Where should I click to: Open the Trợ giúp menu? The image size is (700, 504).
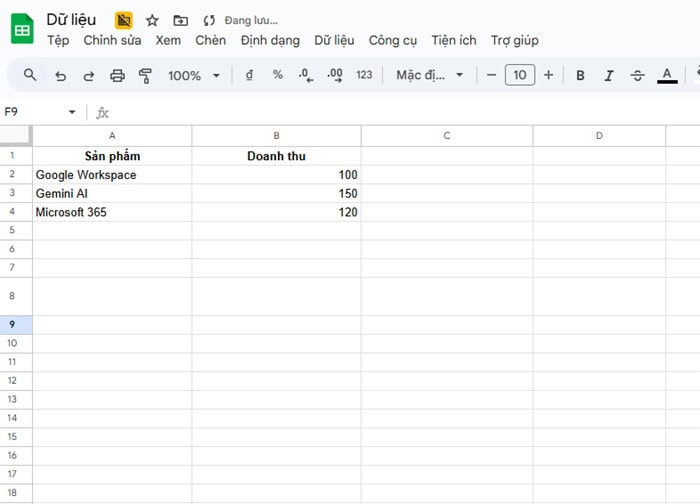(x=515, y=41)
